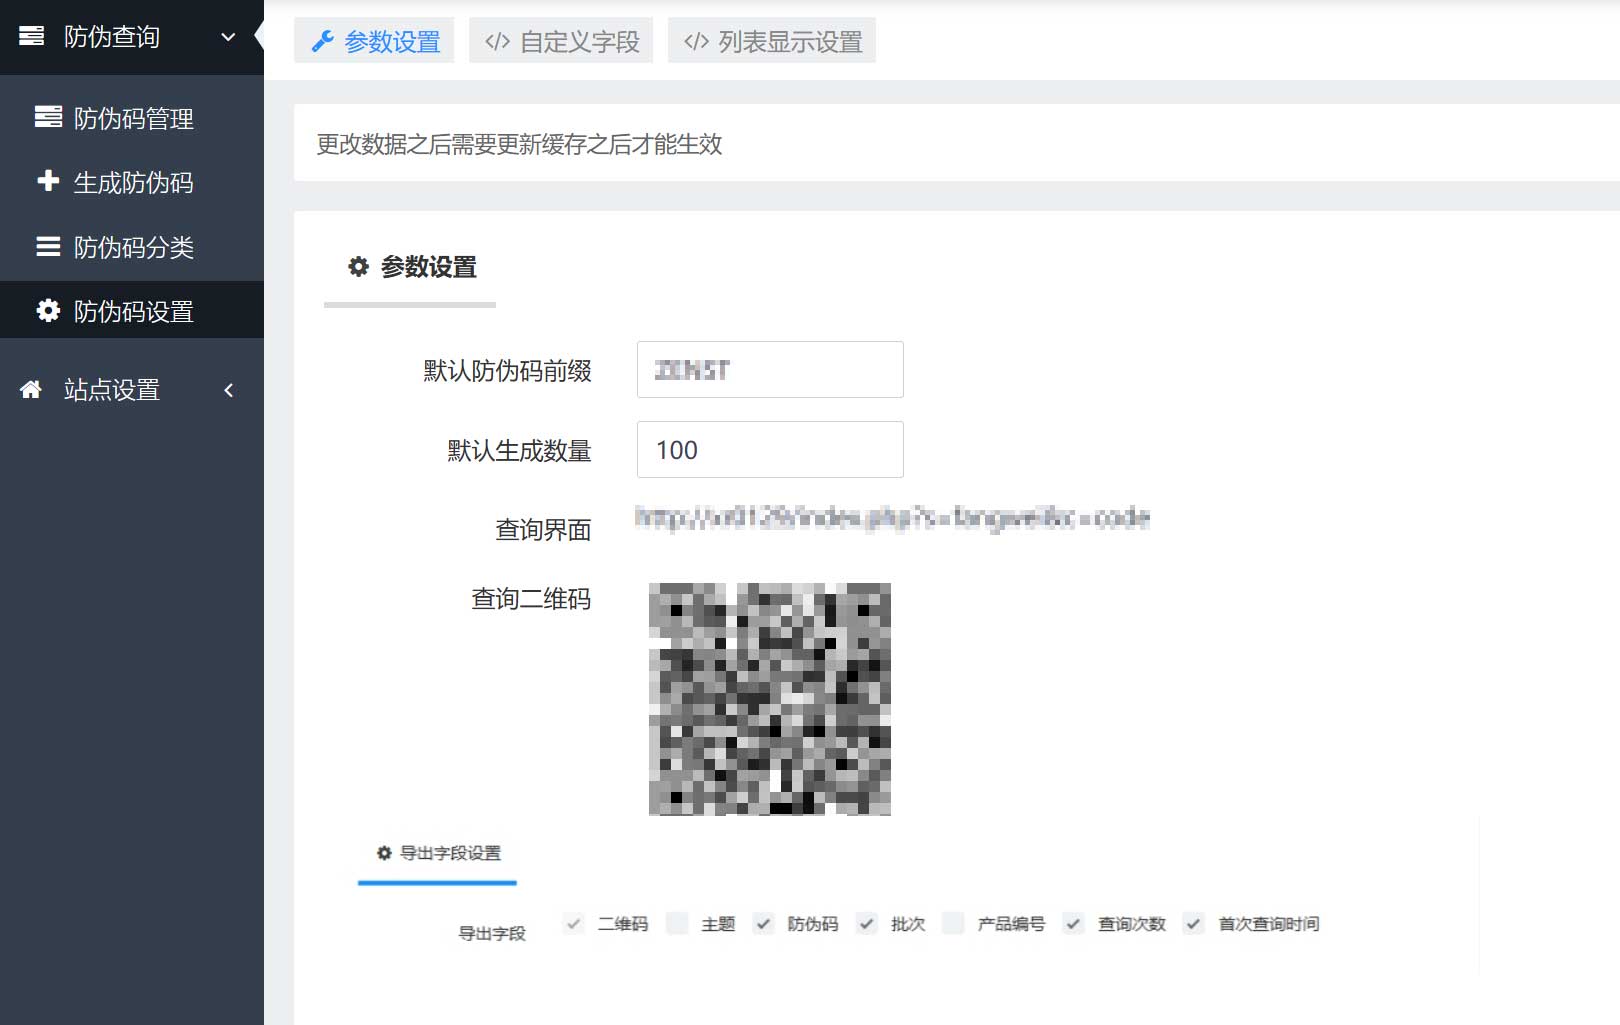Image resolution: width=1620 pixels, height=1025 pixels.
Task: Open 生成防伪码 page
Action: (131, 182)
